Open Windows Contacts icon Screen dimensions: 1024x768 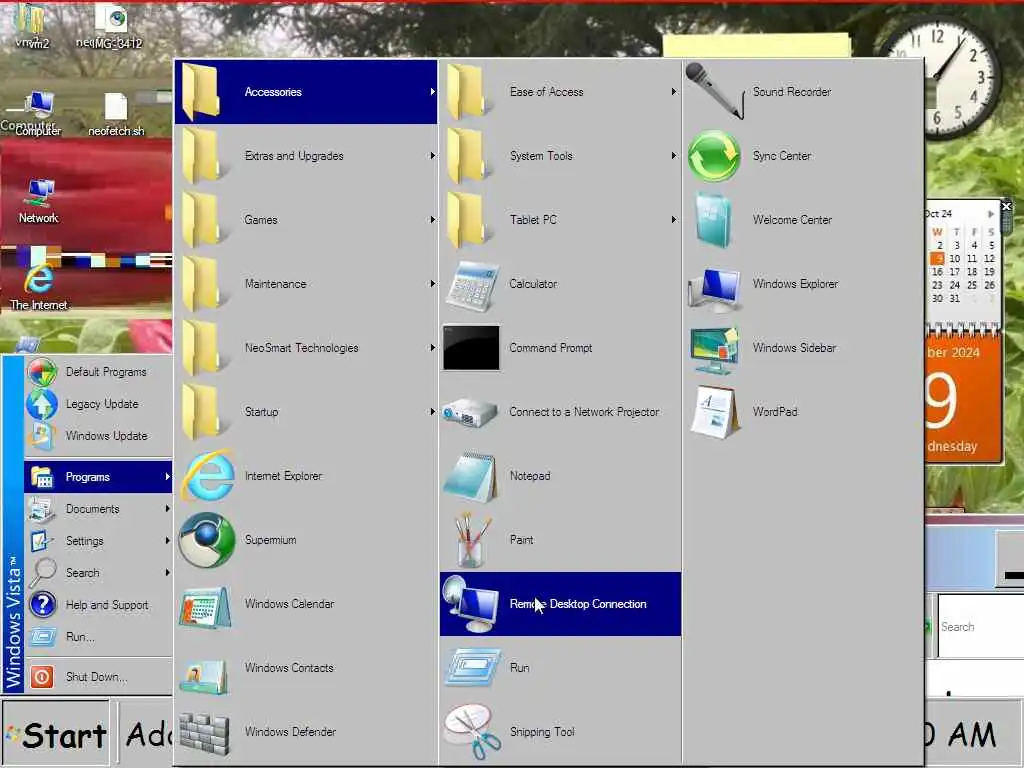point(204,676)
